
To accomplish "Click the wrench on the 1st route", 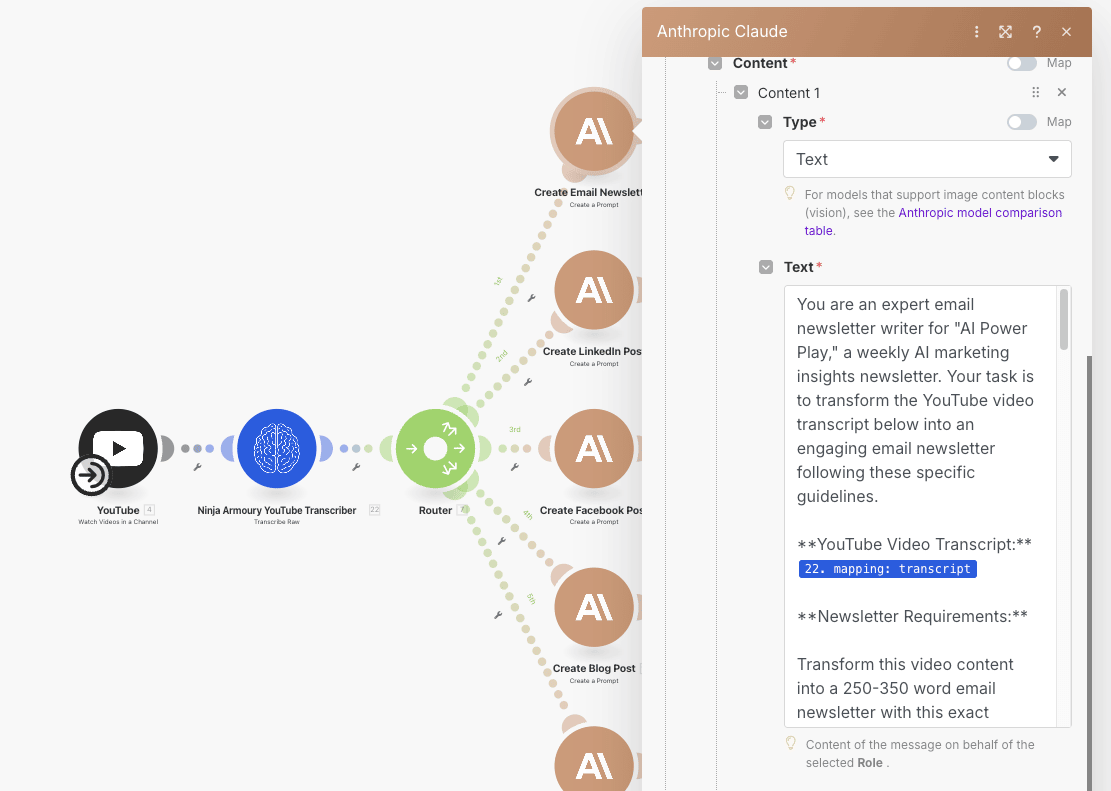I will coord(531,298).
